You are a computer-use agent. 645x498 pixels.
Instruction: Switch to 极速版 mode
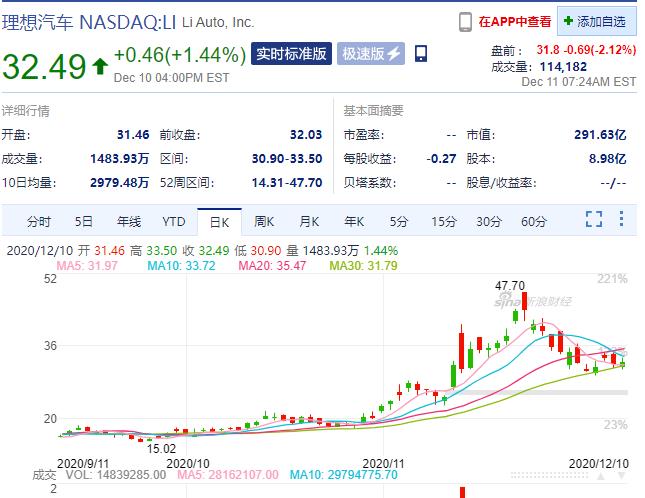click(371, 53)
